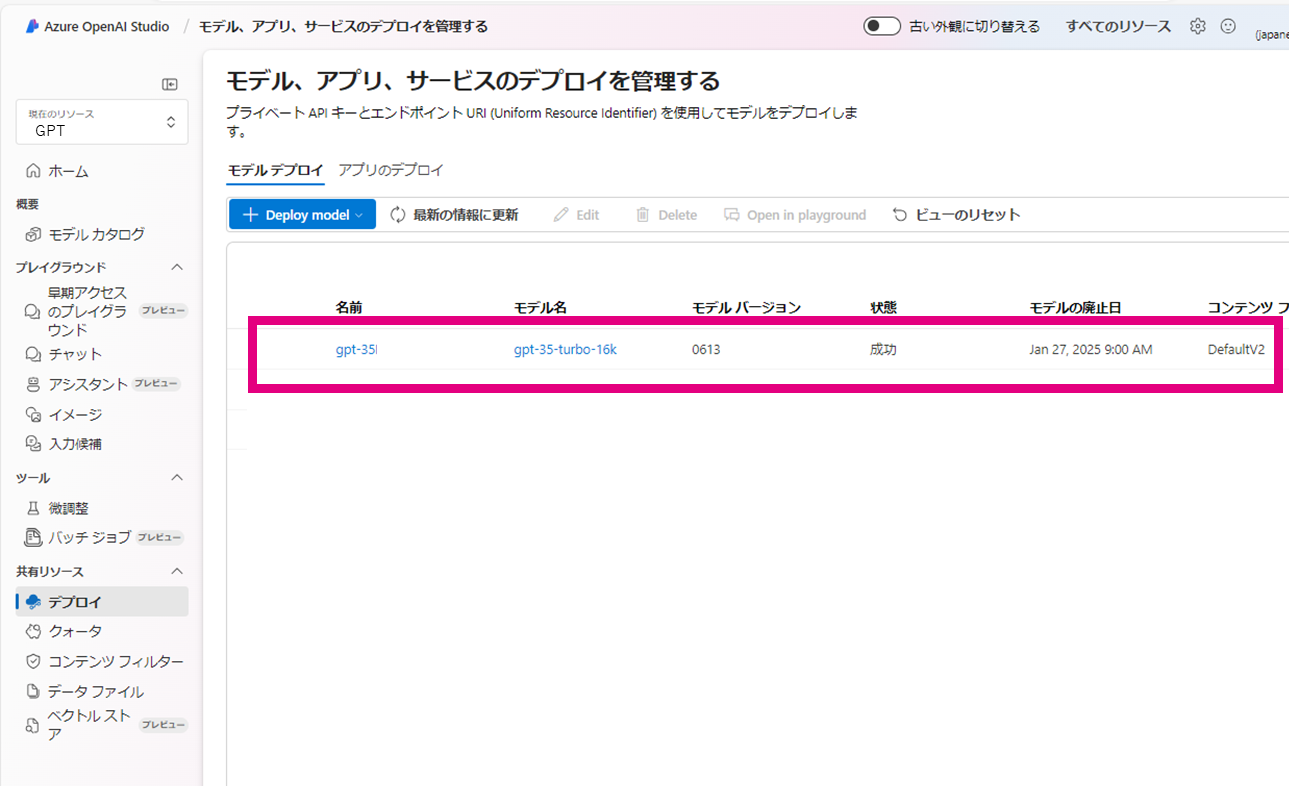Click the コンテンツ フィルター shield icon
Screen dimensions: 1290x786
click(x=33, y=661)
